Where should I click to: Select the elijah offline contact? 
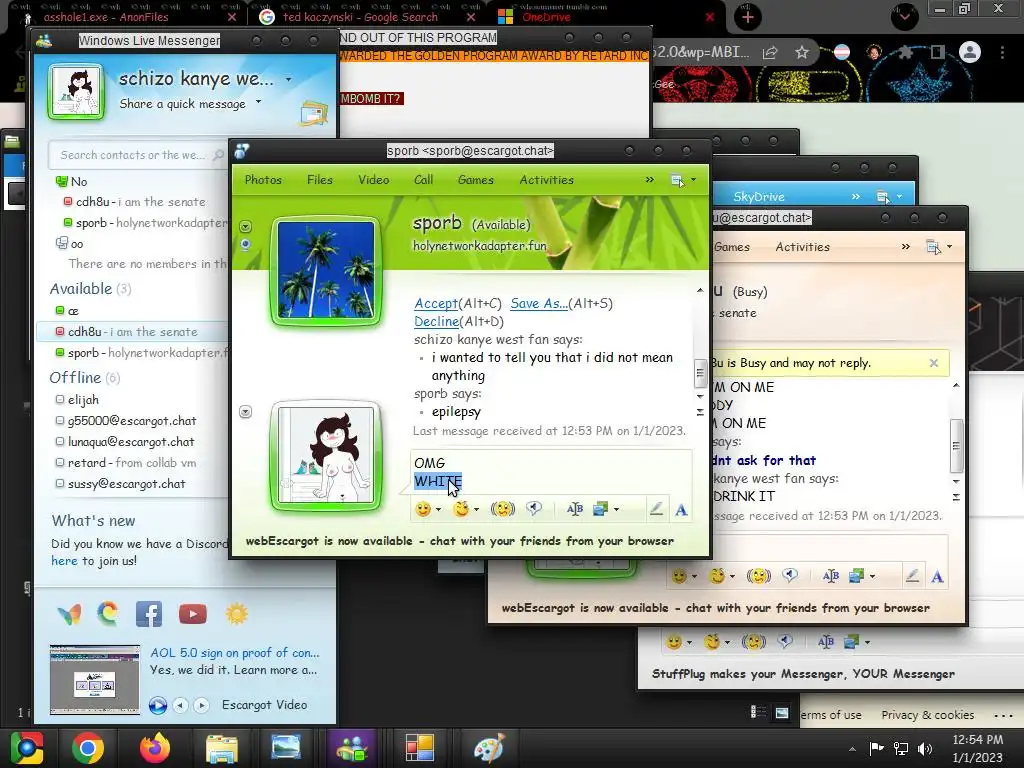83,400
